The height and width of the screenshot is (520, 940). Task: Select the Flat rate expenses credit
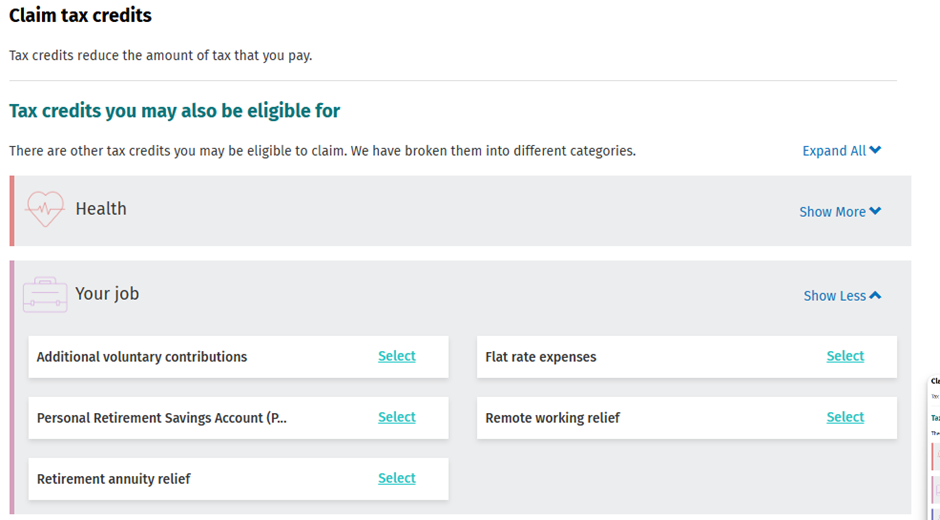tap(845, 356)
